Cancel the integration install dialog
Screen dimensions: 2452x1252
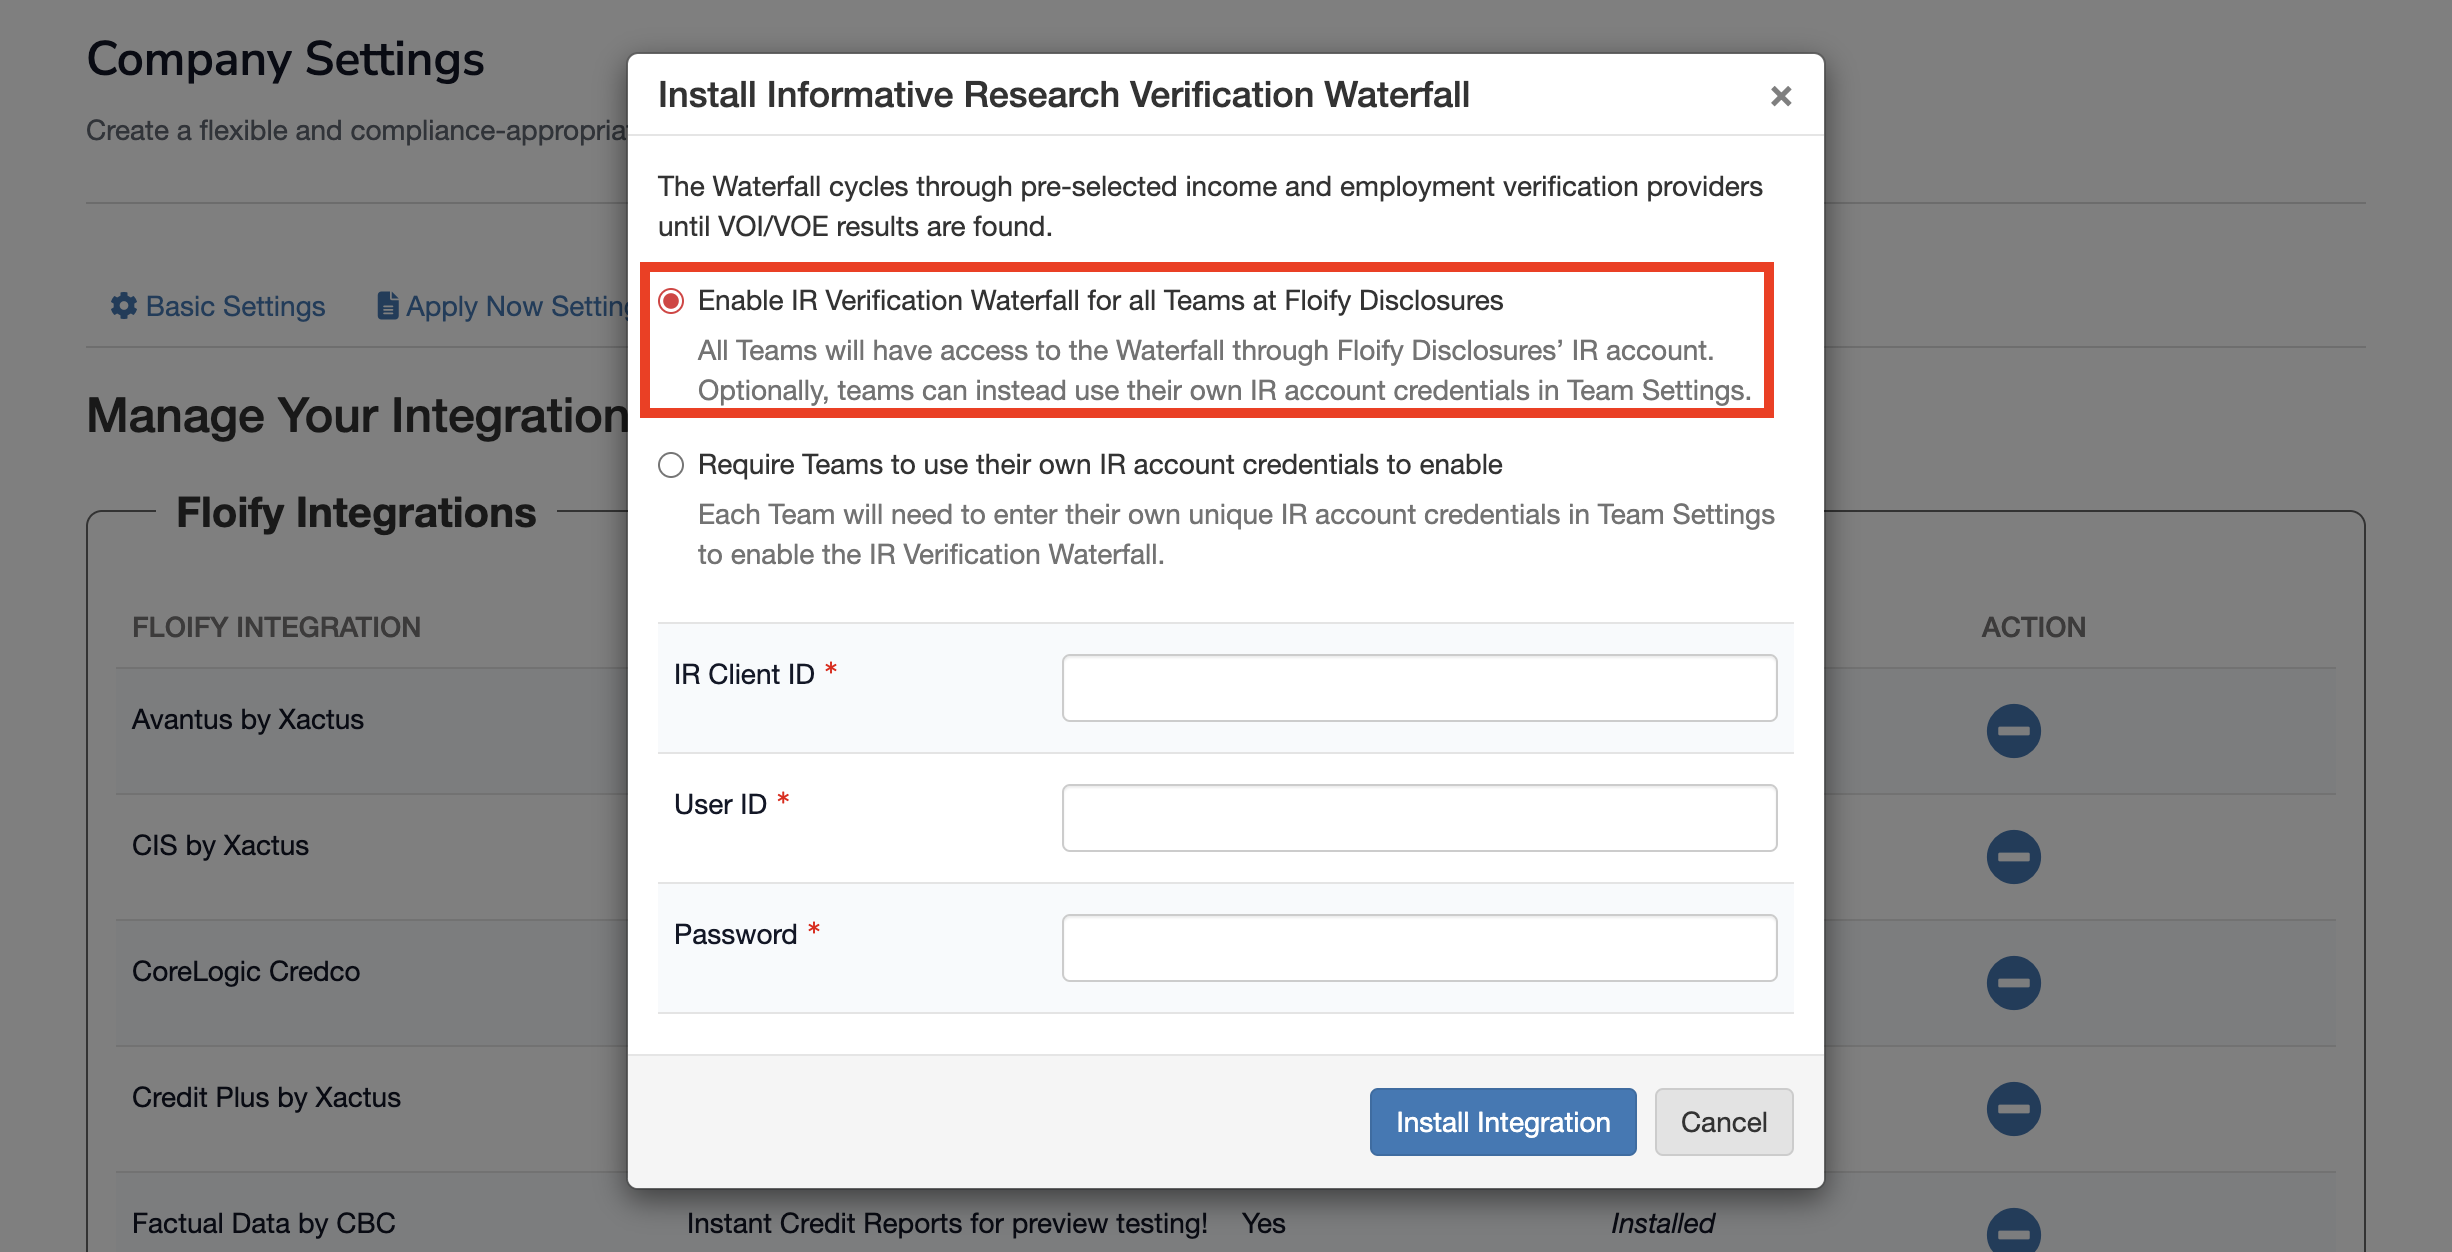(1723, 1122)
